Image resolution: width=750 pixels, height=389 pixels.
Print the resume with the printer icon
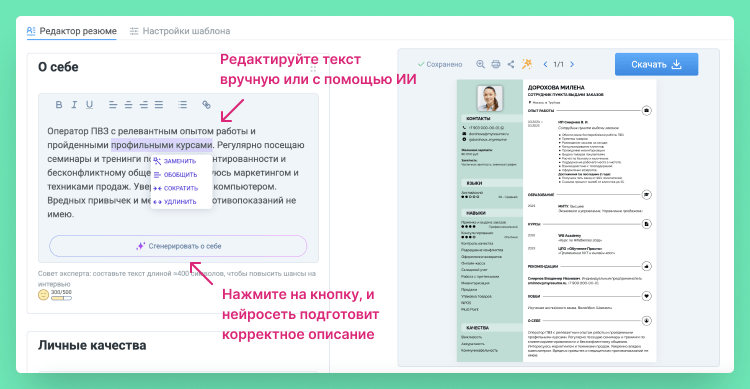(496, 64)
